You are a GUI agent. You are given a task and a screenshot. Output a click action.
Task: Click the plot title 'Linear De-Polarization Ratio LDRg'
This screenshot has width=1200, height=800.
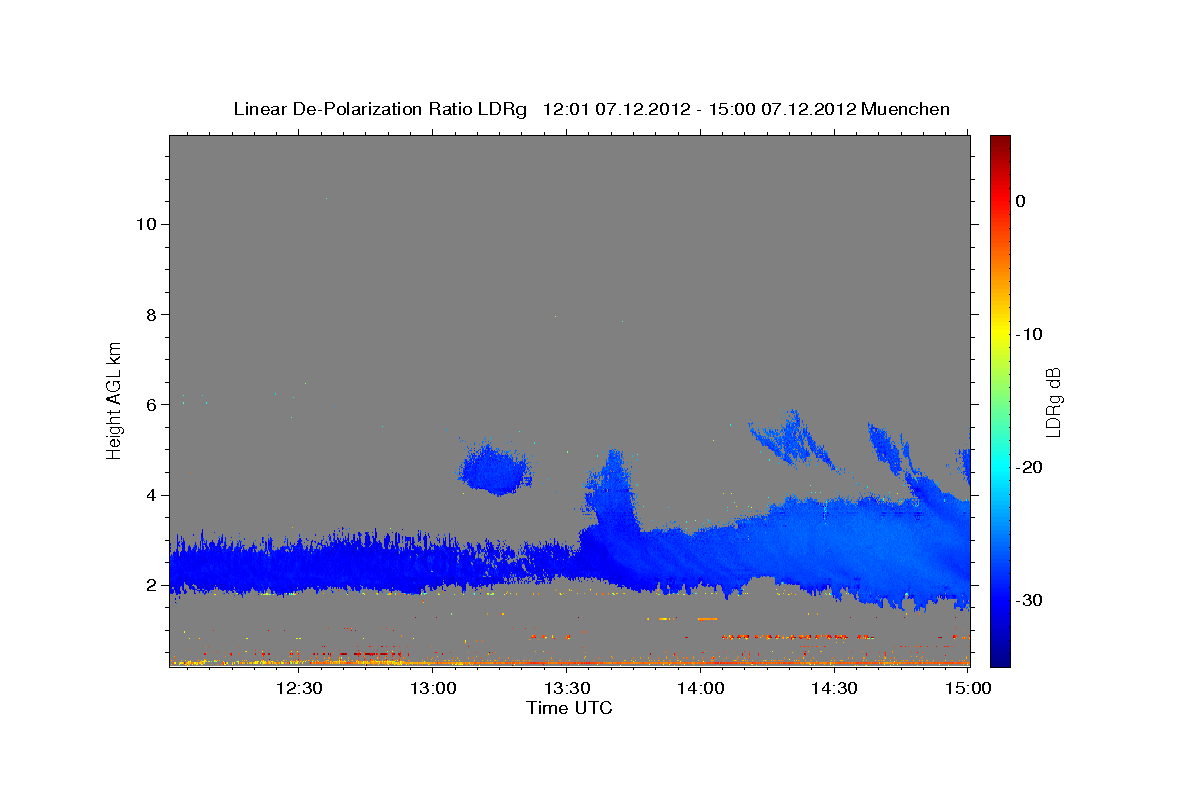pyautogui.click(x=380, y=109)
